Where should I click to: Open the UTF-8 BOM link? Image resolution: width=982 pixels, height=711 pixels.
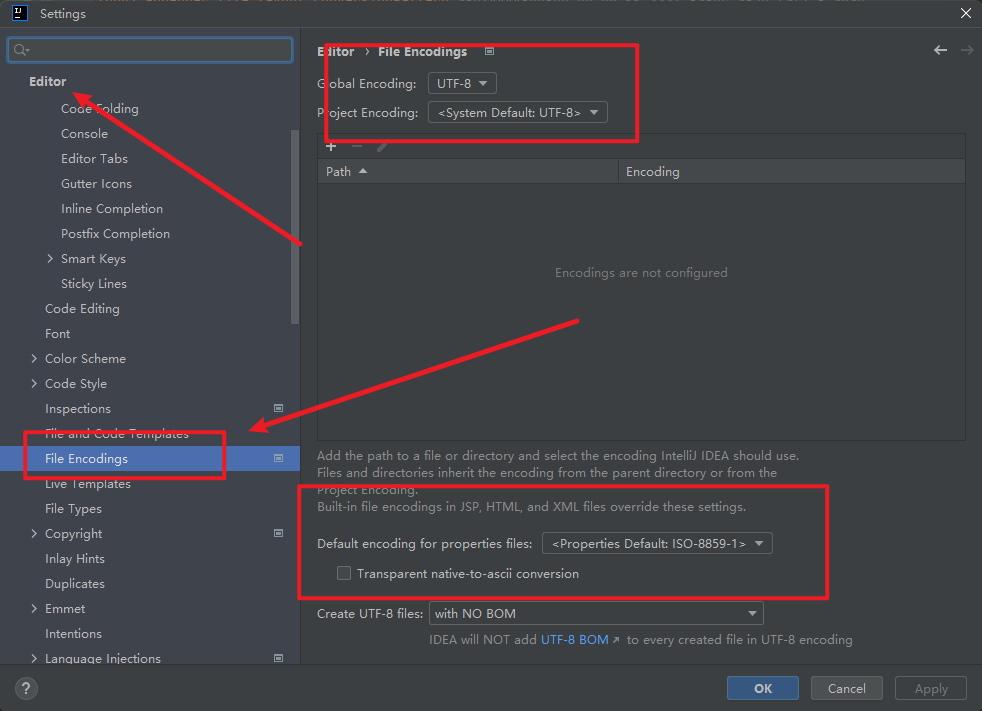pyautogui.click(x=574, y=640)
